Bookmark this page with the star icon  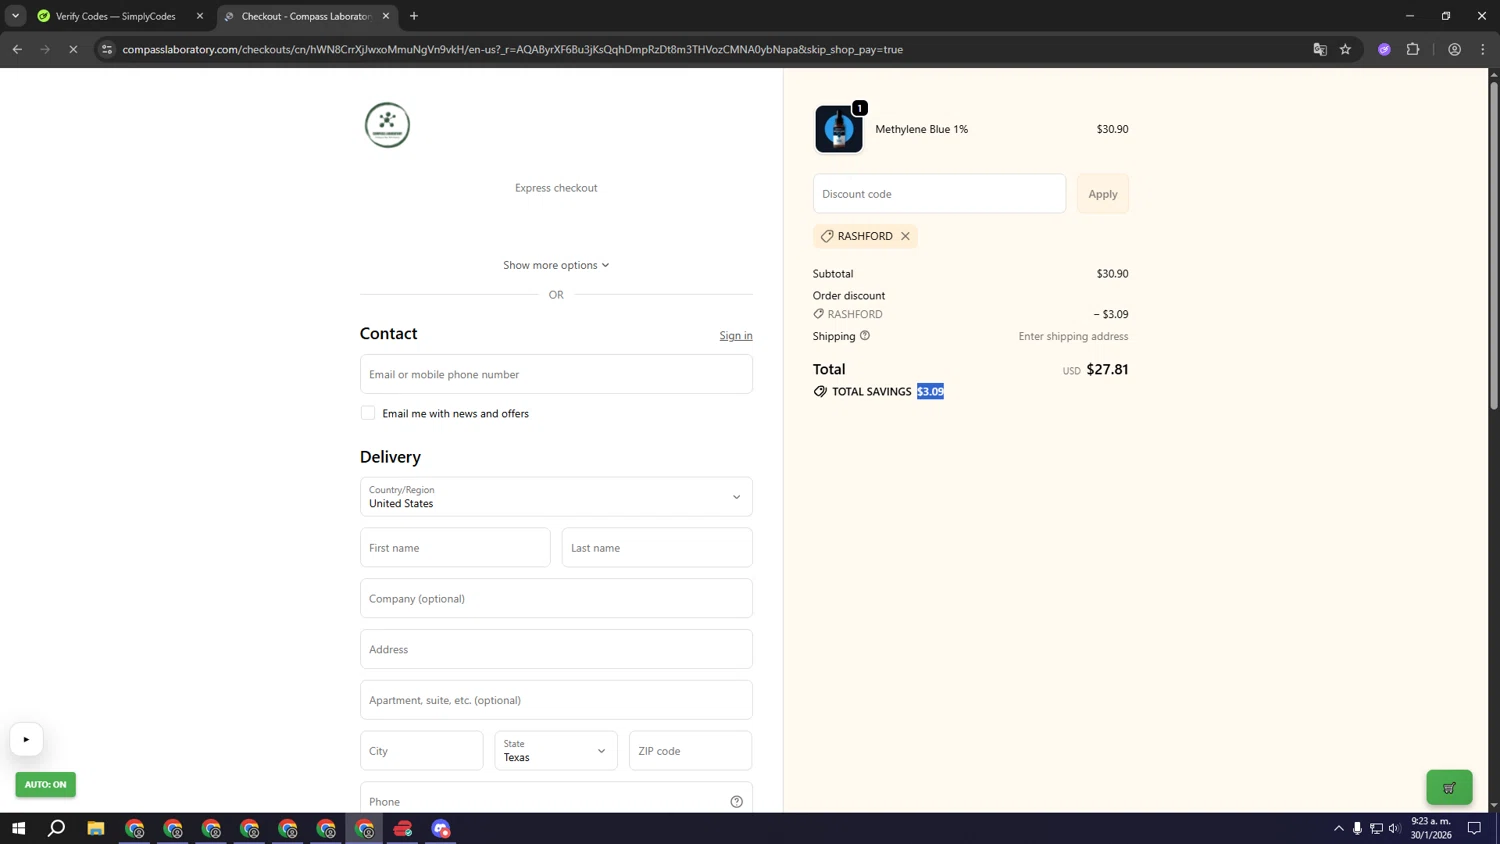coord(1346,49)
